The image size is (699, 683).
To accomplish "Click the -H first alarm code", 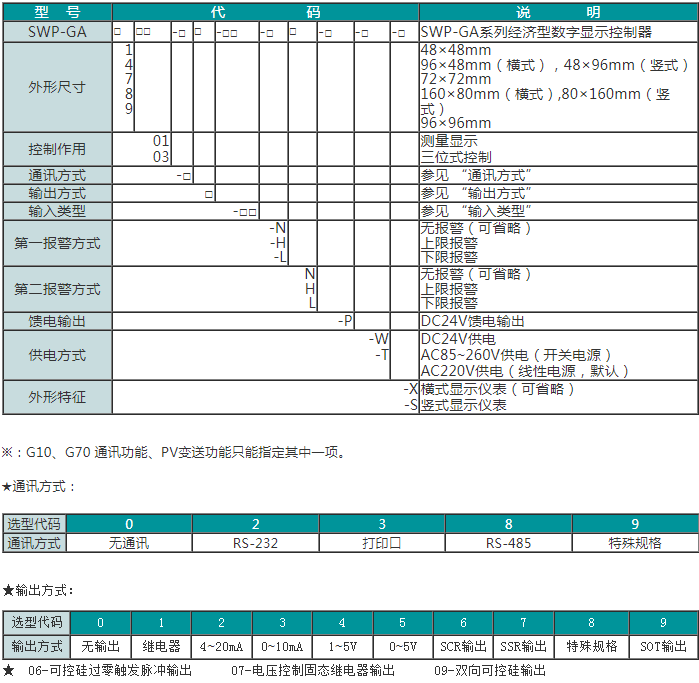I will coord(278,243).
